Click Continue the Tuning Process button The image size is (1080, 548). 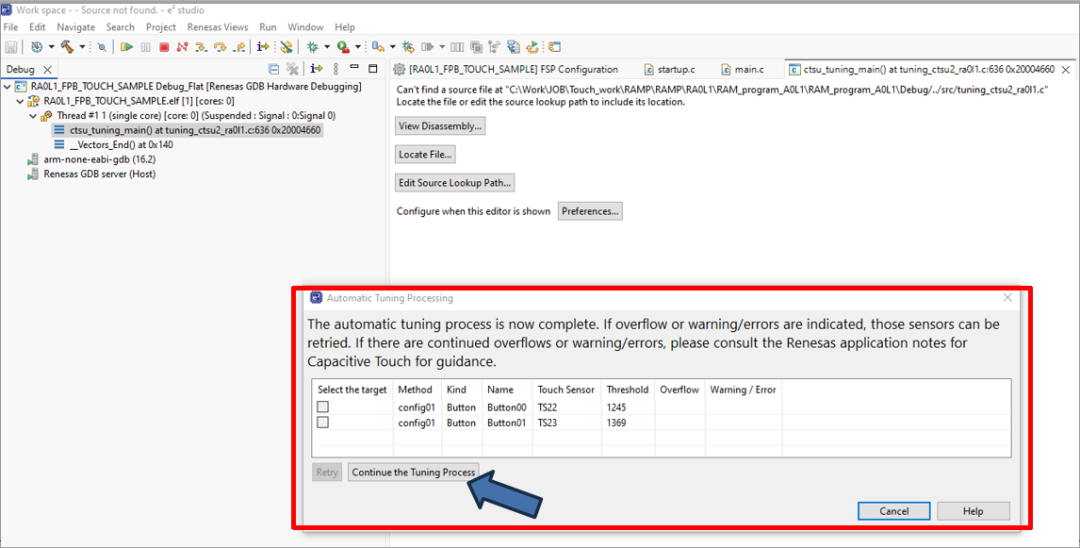point(413,472)
